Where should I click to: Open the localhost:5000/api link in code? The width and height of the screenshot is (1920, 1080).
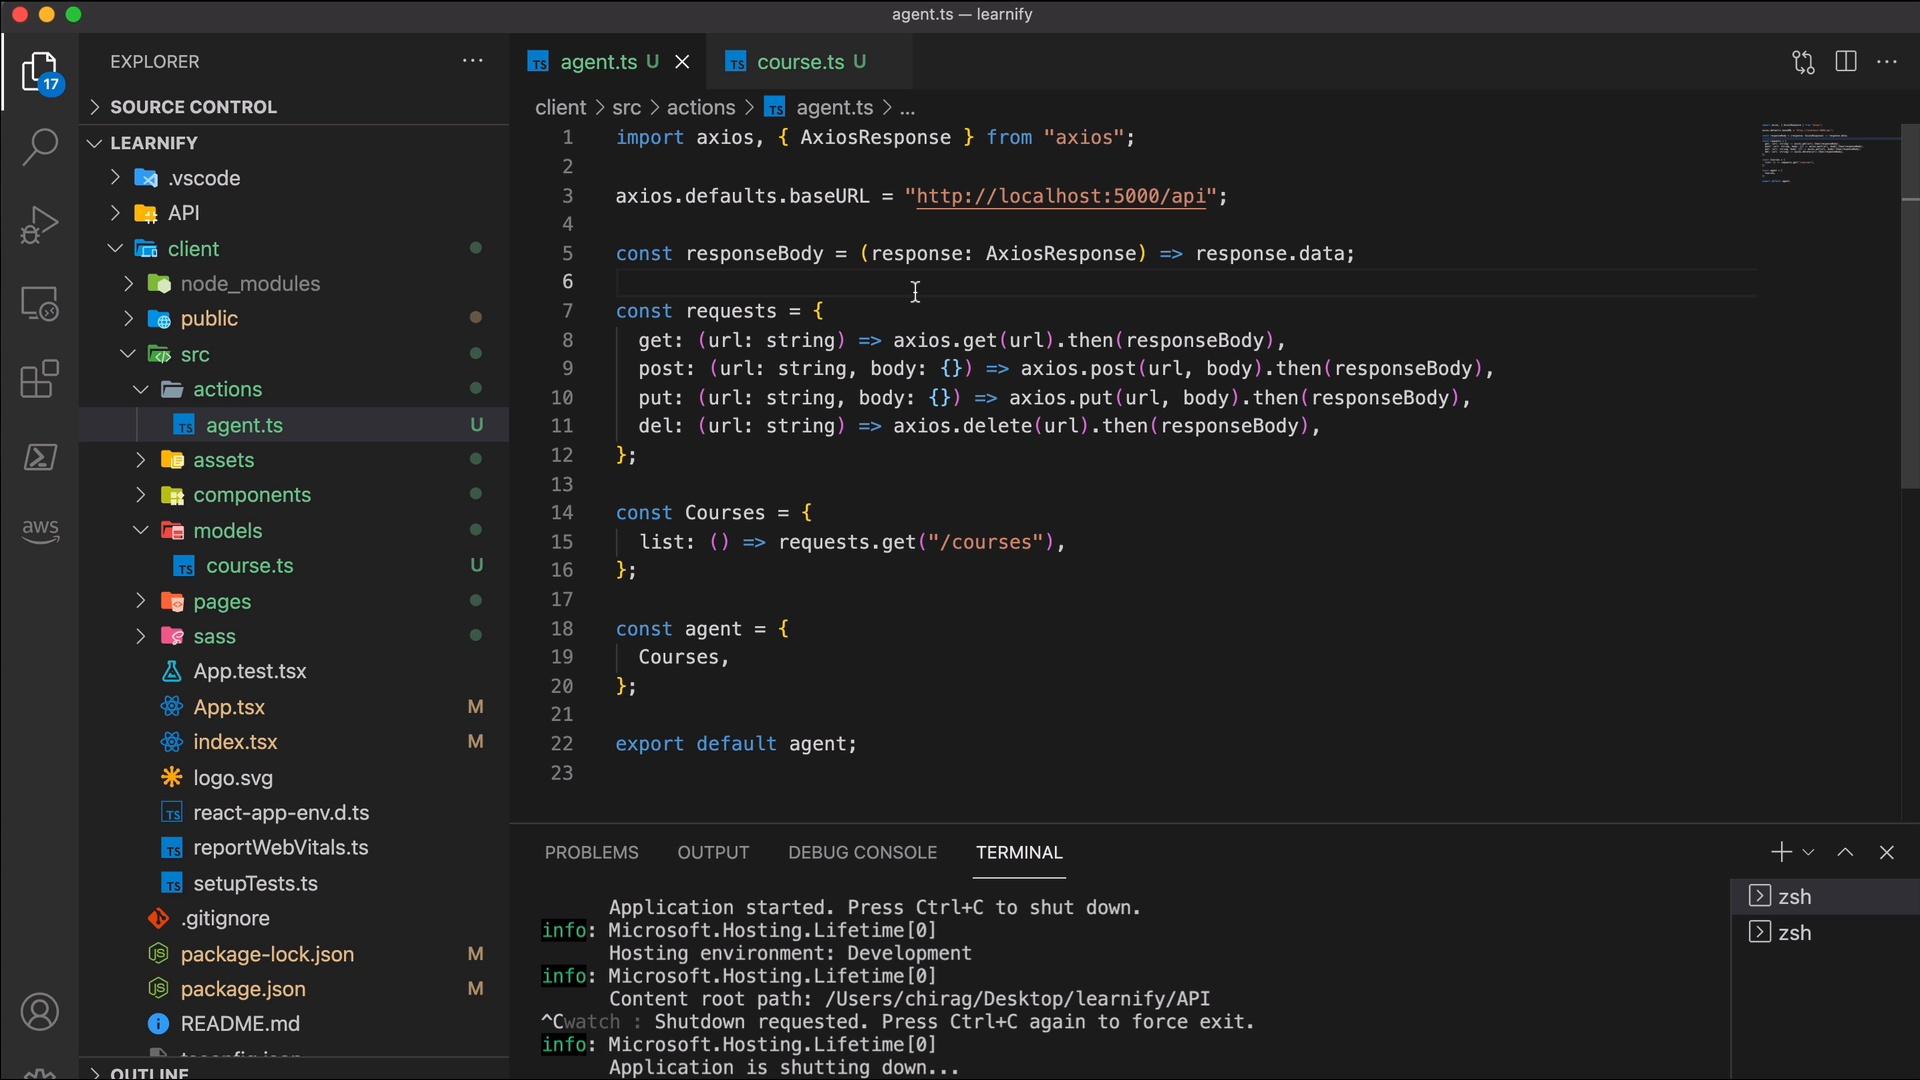(x=1060, y=196)
